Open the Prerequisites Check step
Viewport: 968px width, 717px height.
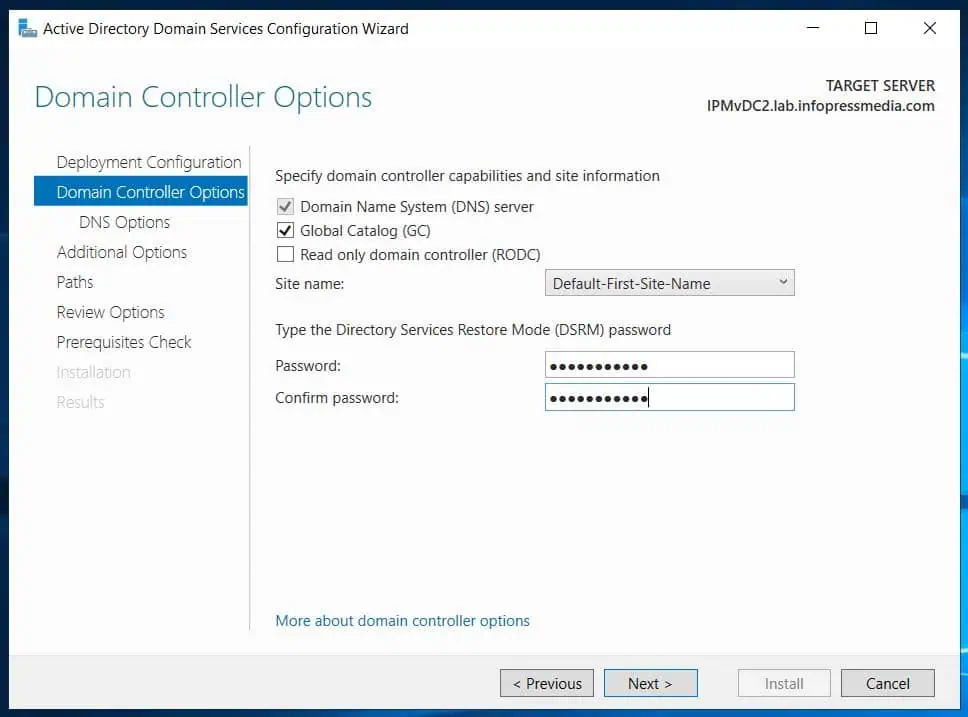pyautogui.click(x=124, y=342)
